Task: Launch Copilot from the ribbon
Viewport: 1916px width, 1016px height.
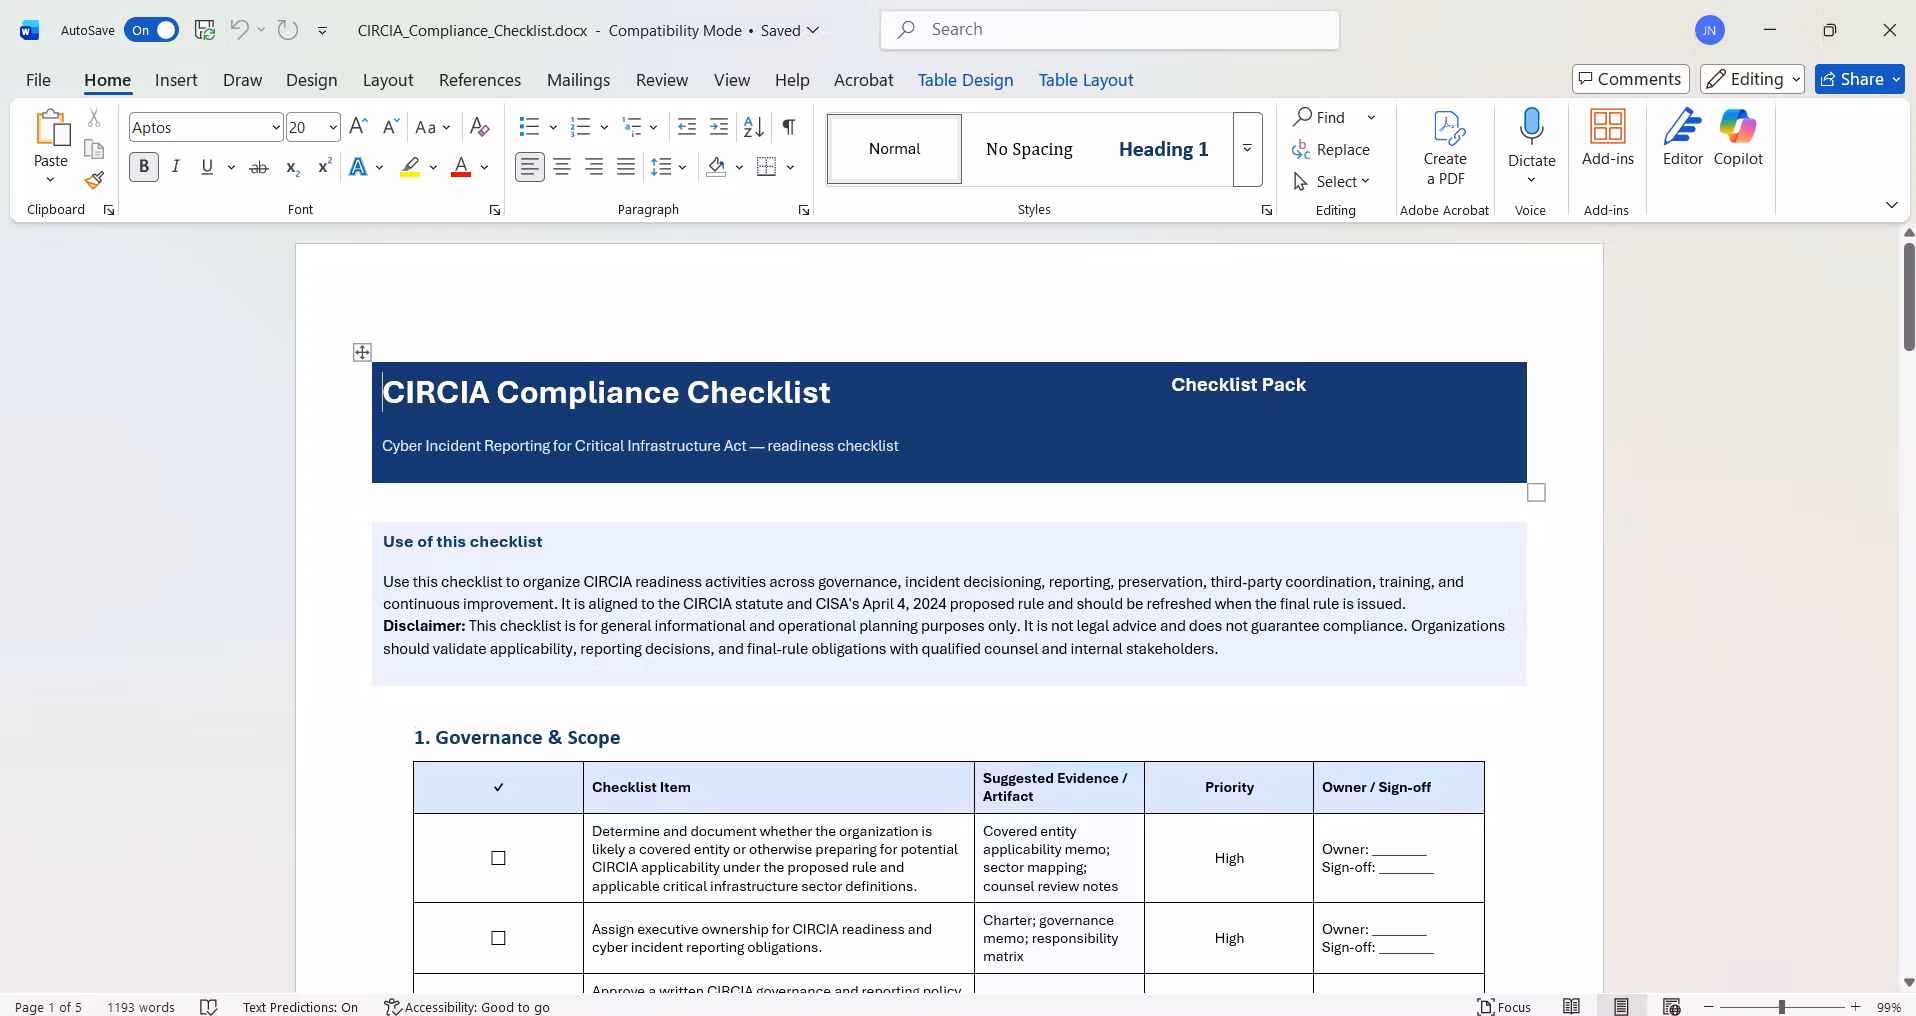Action: (1738, 138)
